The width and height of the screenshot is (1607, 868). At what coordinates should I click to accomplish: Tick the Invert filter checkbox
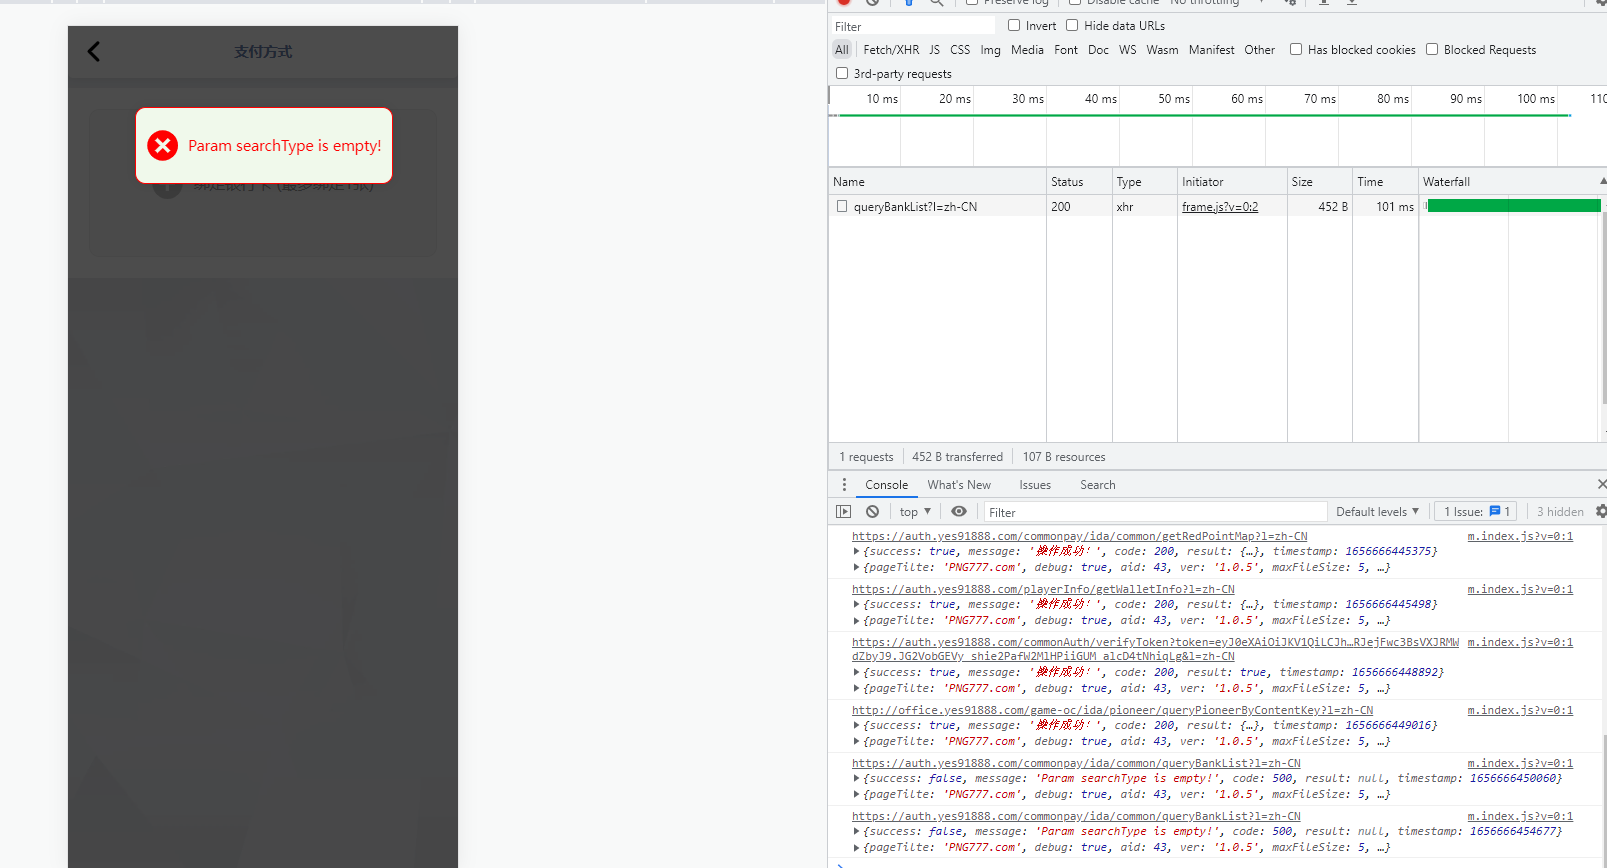point(1014,26)
